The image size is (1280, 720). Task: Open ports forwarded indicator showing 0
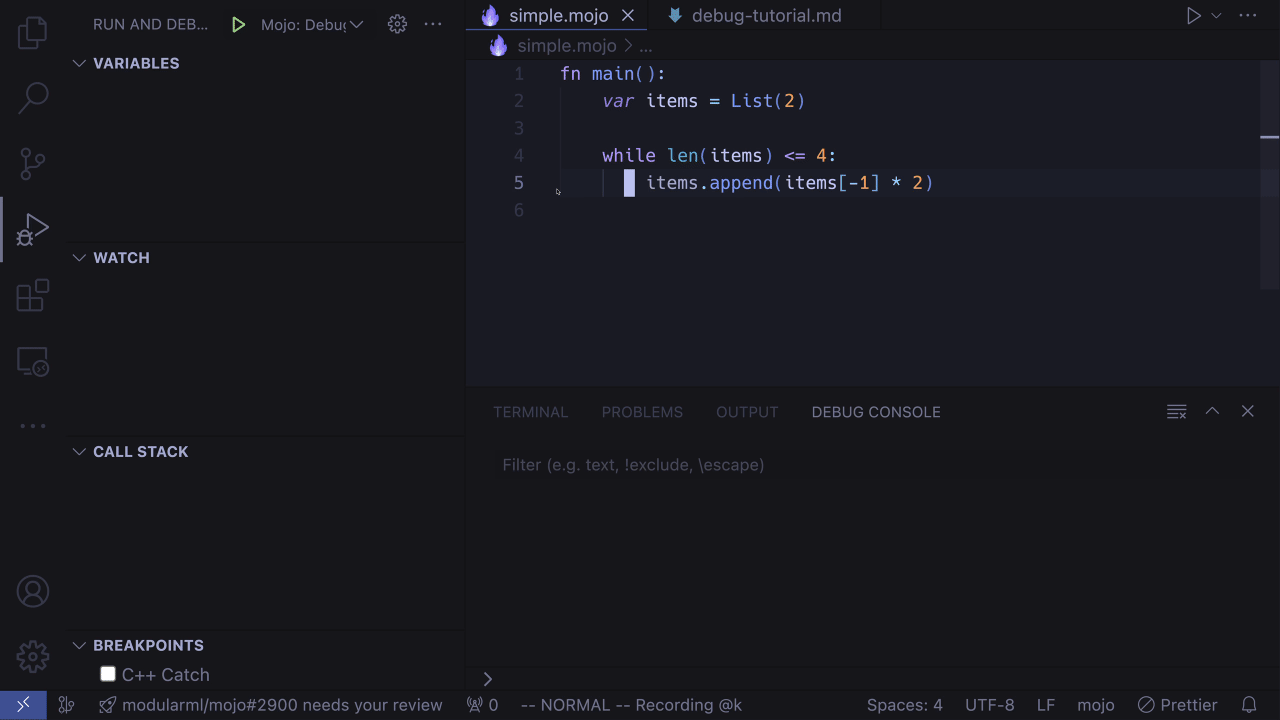pyautogui.click(x=482, y=705)
